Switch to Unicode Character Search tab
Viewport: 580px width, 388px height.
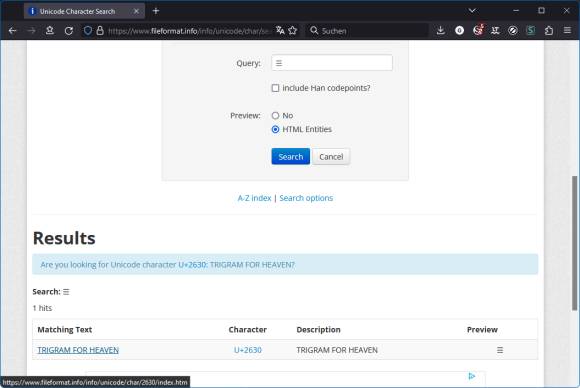(x=84, y=11)
